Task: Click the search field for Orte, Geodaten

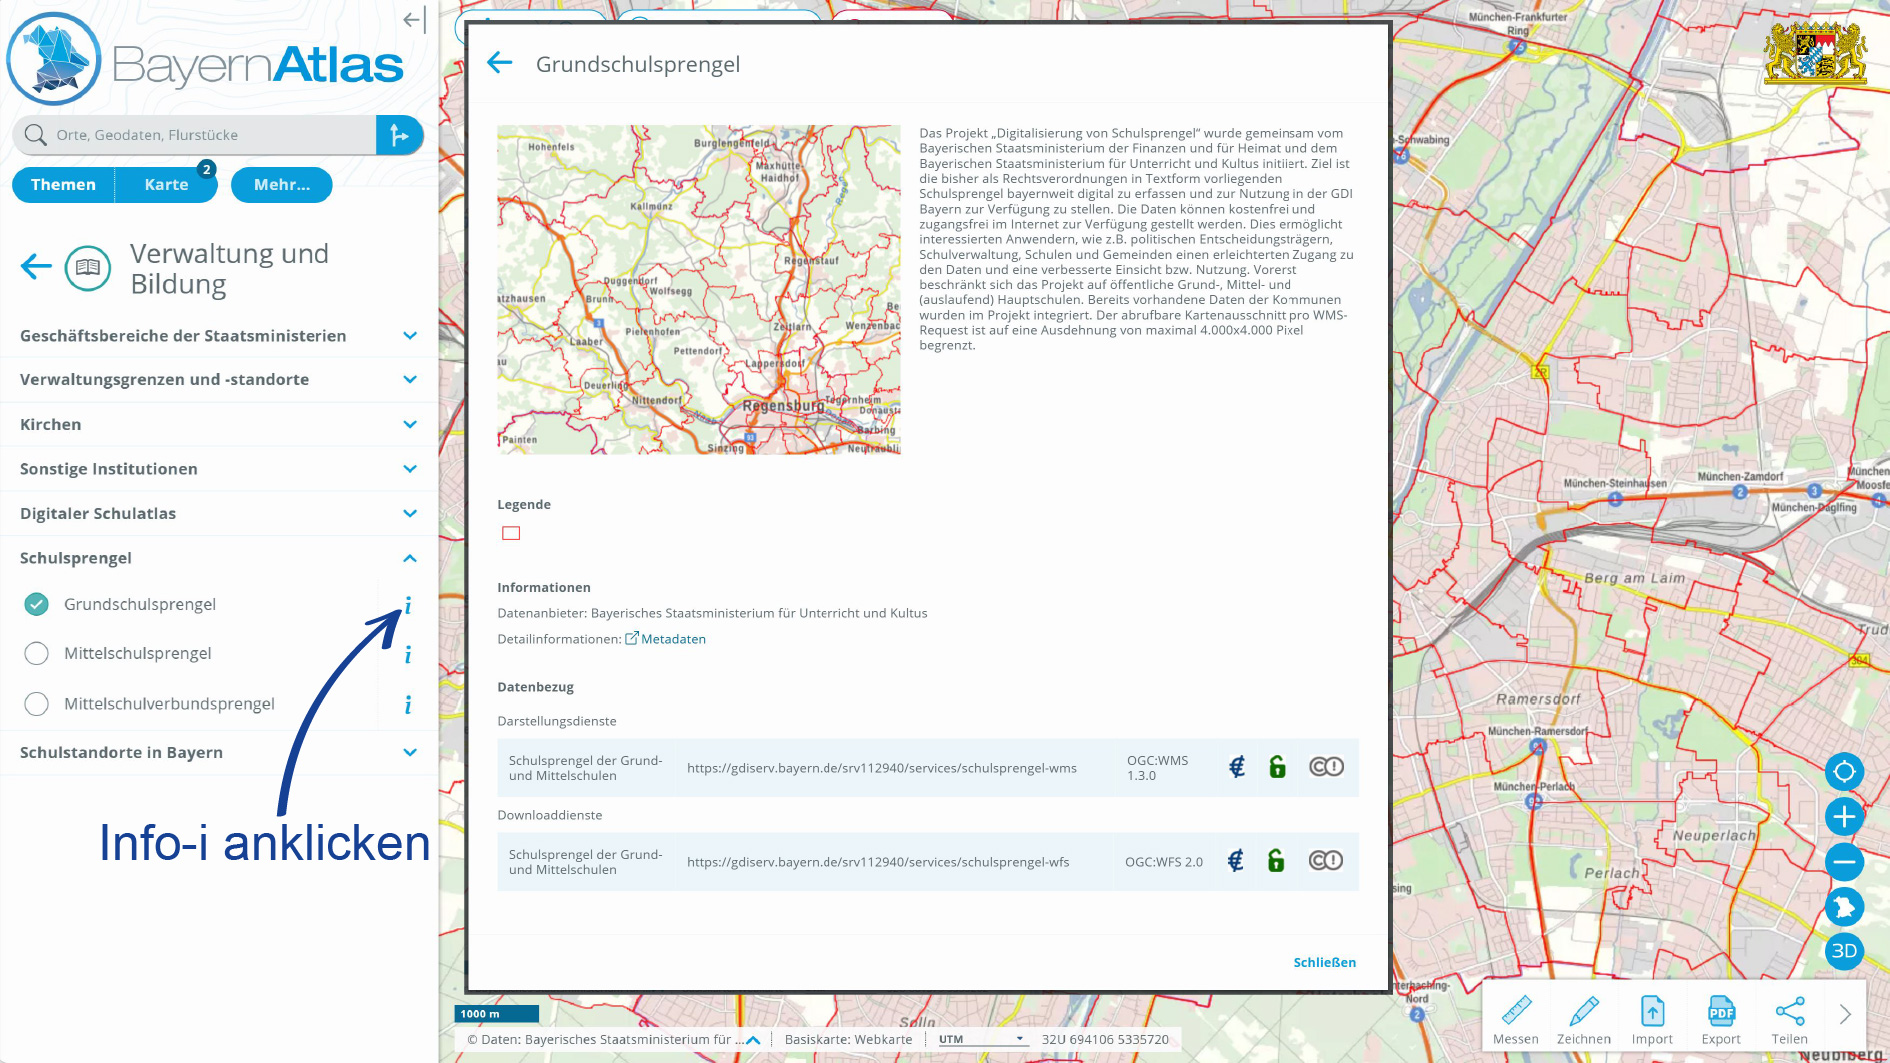Action: click(x=200, y=135)
